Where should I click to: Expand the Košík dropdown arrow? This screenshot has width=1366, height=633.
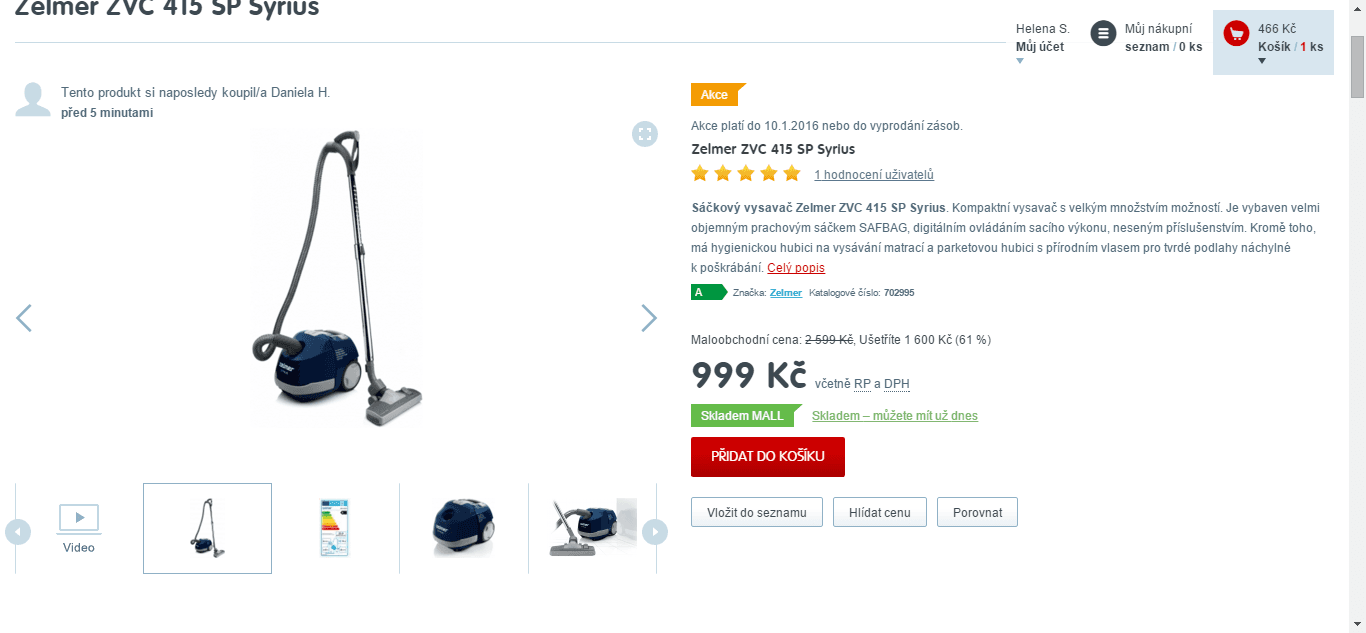click(x=1262, y=61)
